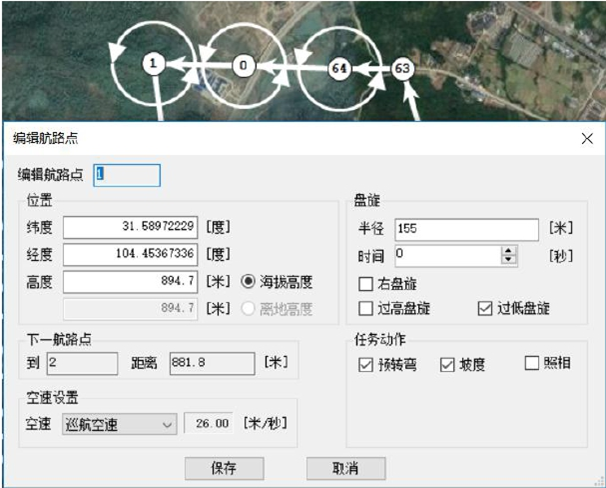606x488 pixels.
Task: Click the 位置 group label
Action: [39, 201]
